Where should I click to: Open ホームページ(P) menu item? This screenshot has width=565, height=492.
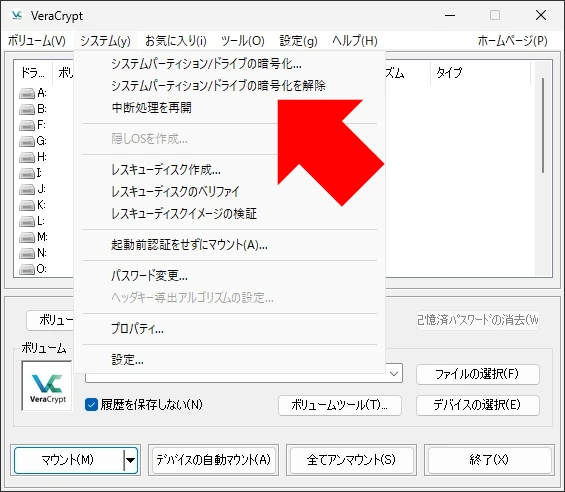pyautogui.click(x=513, y=41)
